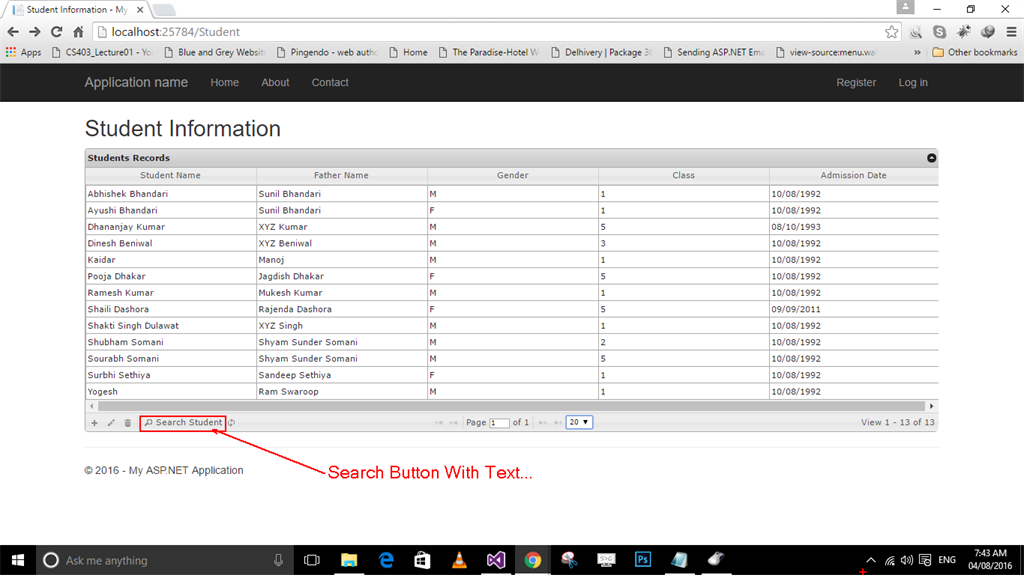Delete selected row with the trash icon
This screenshot has width=1024, height=575.
pos(128,423)
